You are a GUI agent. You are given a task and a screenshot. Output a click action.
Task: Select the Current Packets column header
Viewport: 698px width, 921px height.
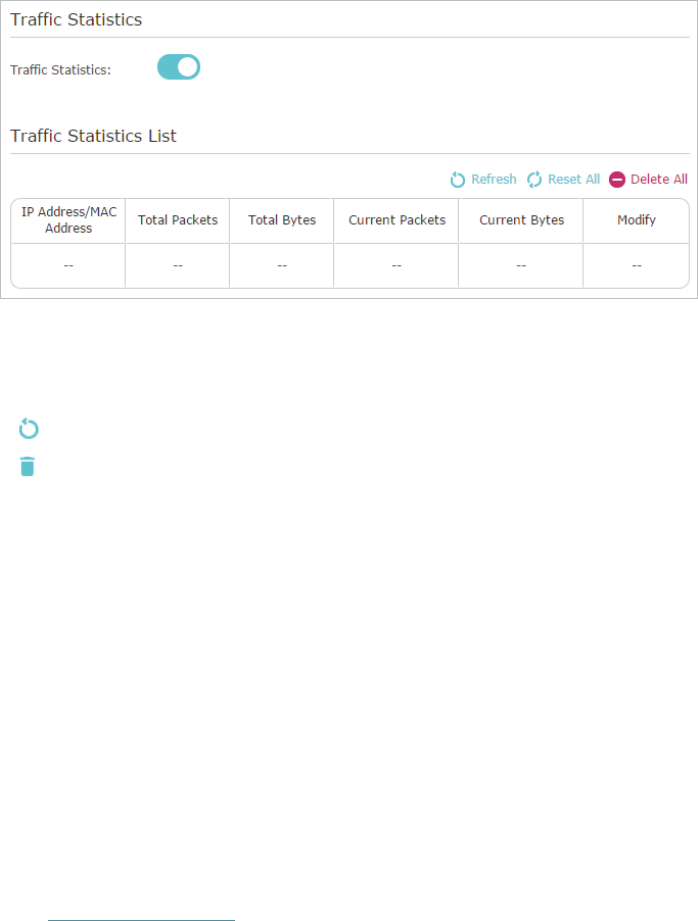click(x=397, y=220)
